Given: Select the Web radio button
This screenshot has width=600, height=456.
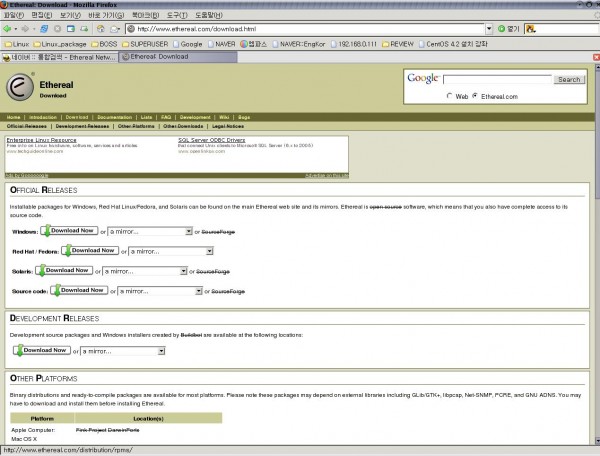Looking at the screenshot, I should click(449, 96).
